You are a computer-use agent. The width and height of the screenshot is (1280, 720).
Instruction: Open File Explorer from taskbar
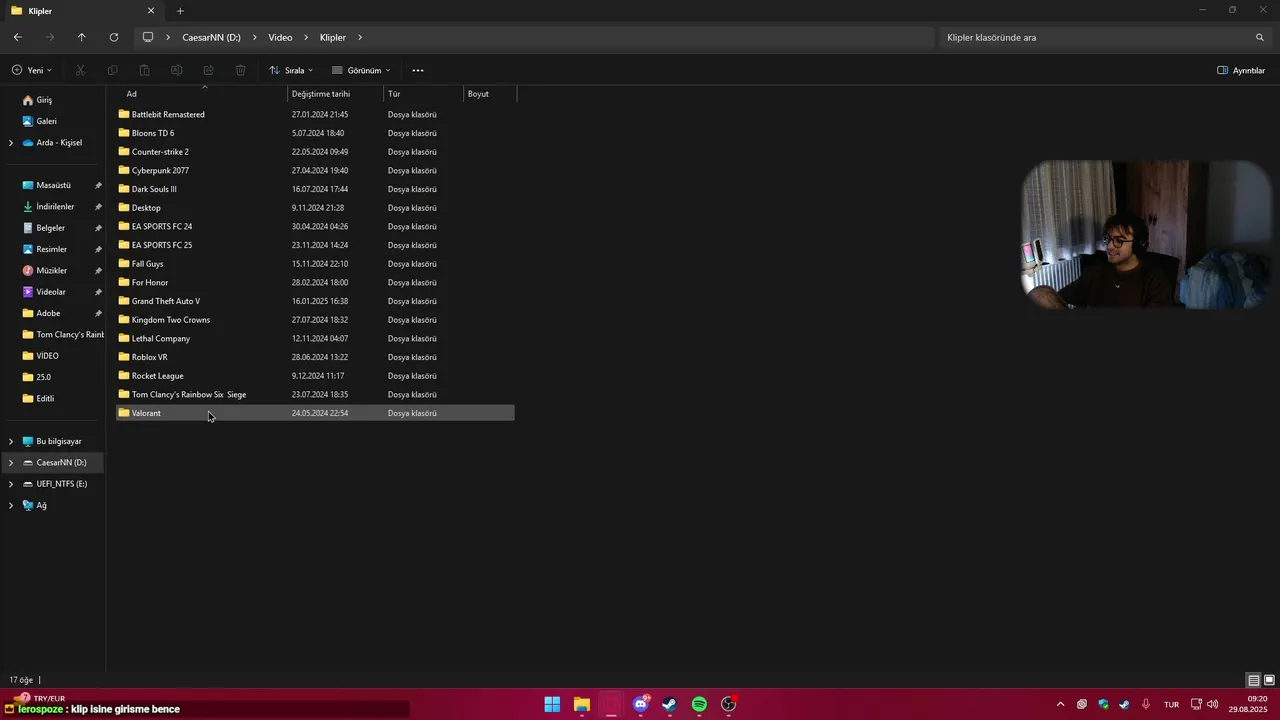pos(582,704)
